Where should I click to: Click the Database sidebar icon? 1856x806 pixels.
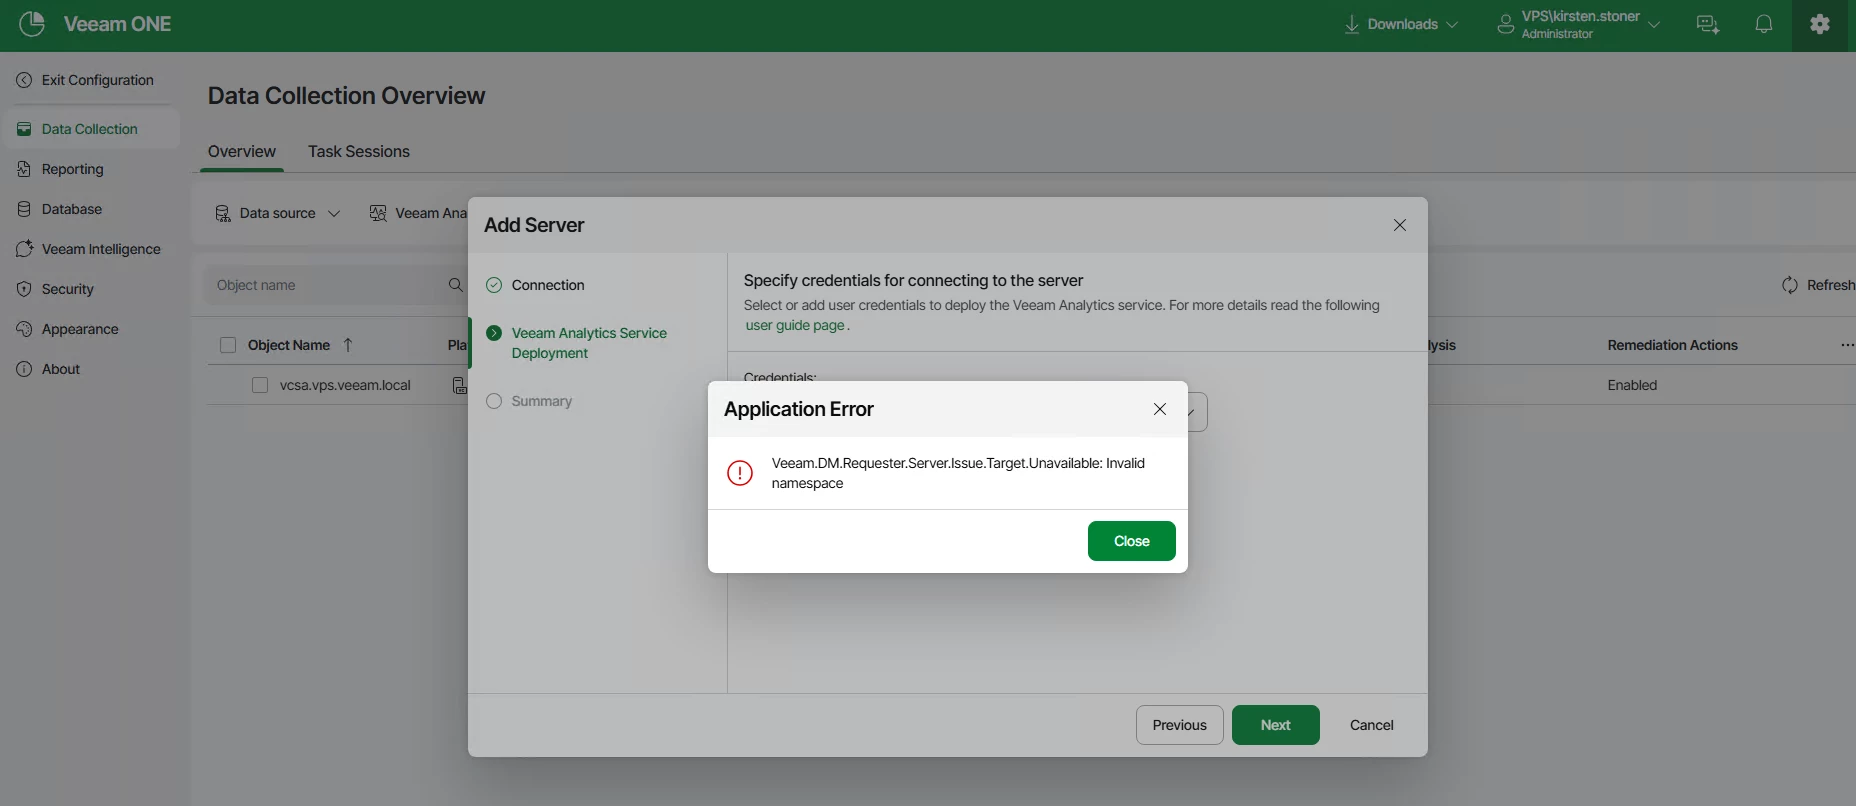[x=24, y=209]
